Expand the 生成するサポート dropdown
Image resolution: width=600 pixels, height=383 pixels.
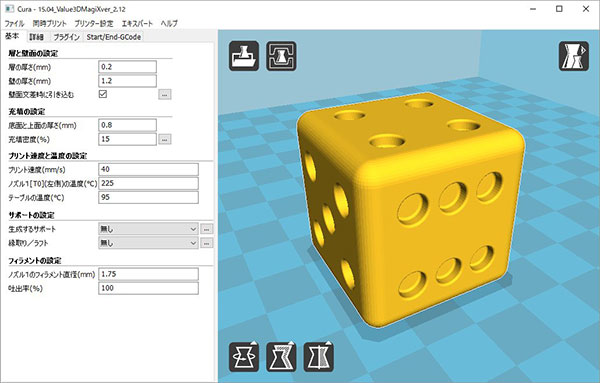click(x=148, y=229)
